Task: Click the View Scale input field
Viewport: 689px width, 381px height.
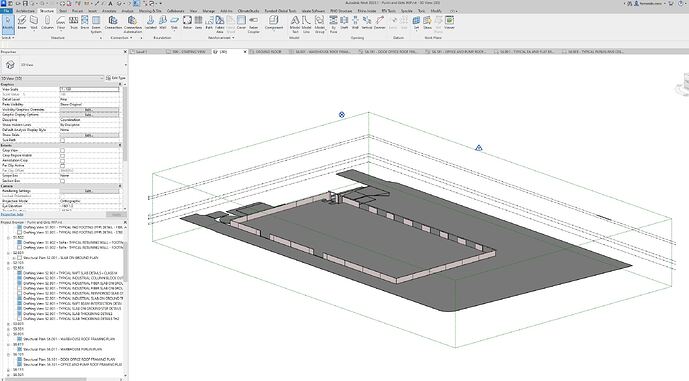Action: (89, 89)
